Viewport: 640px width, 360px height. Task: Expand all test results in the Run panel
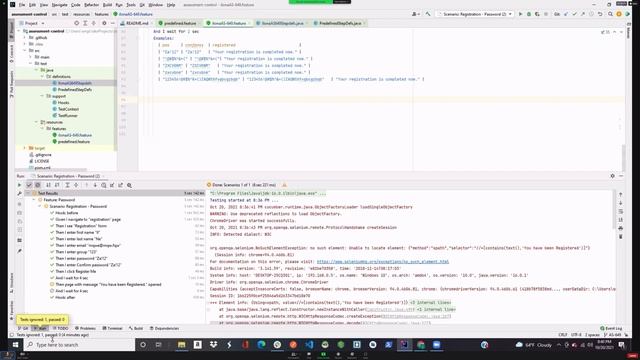pyautogui.click(x=67, y=185)
